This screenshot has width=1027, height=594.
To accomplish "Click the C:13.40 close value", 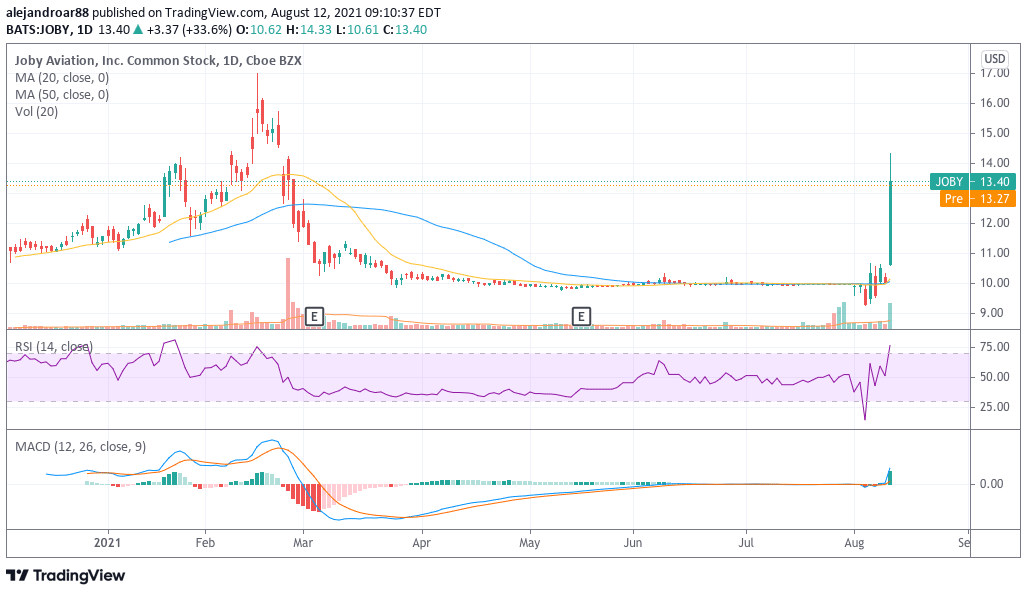I will pos(405,29).
